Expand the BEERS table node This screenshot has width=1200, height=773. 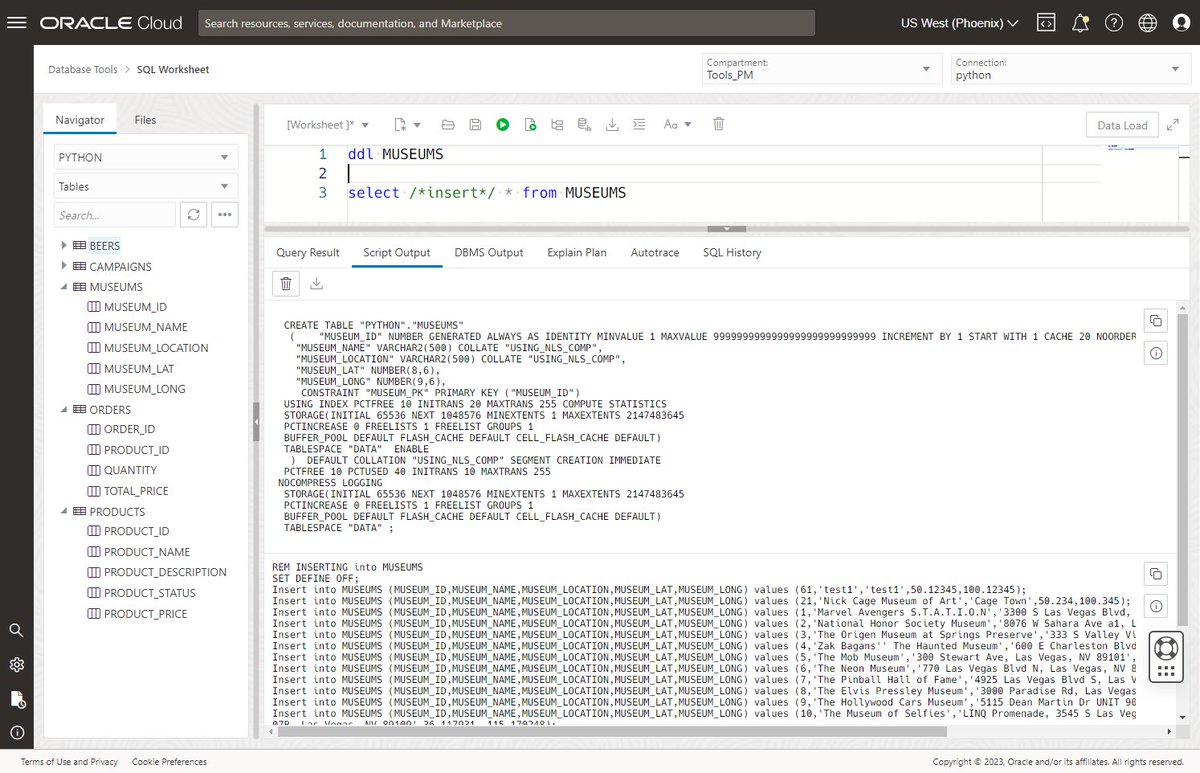coord(65,245)
